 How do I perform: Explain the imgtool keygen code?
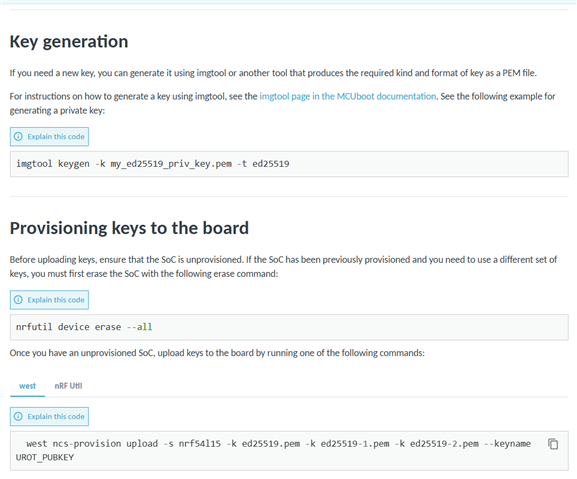tap(49, 136)
